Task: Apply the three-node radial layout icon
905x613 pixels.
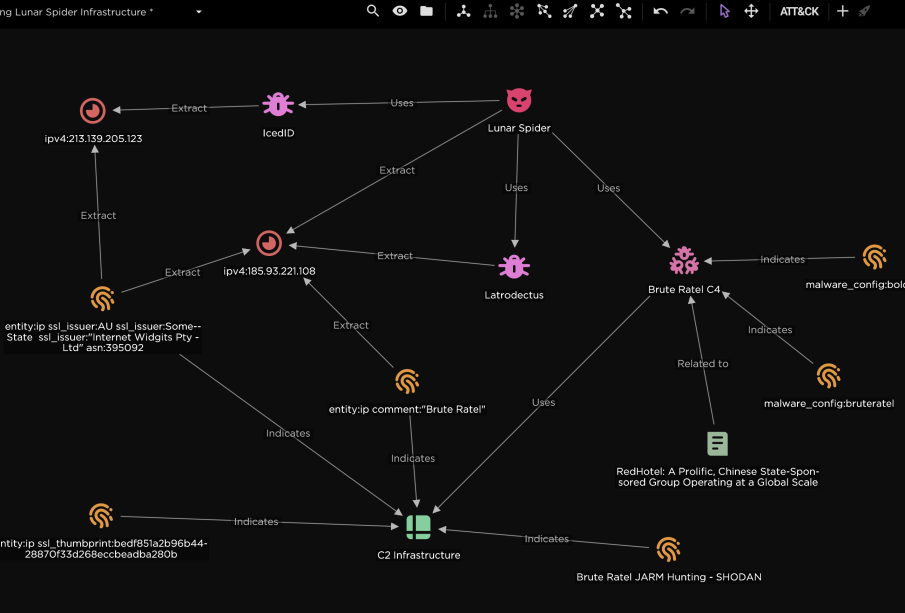Action: point(463,11)
